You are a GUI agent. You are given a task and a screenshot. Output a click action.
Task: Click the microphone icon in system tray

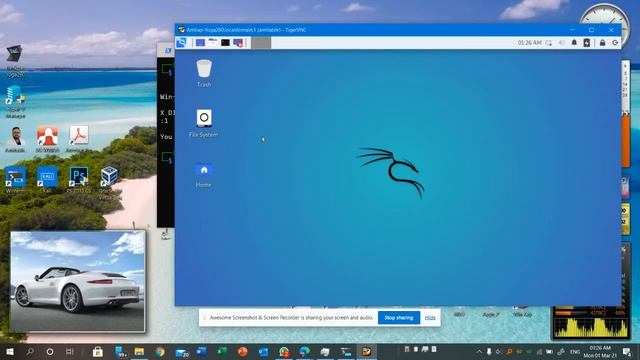(x=489, y=351)
